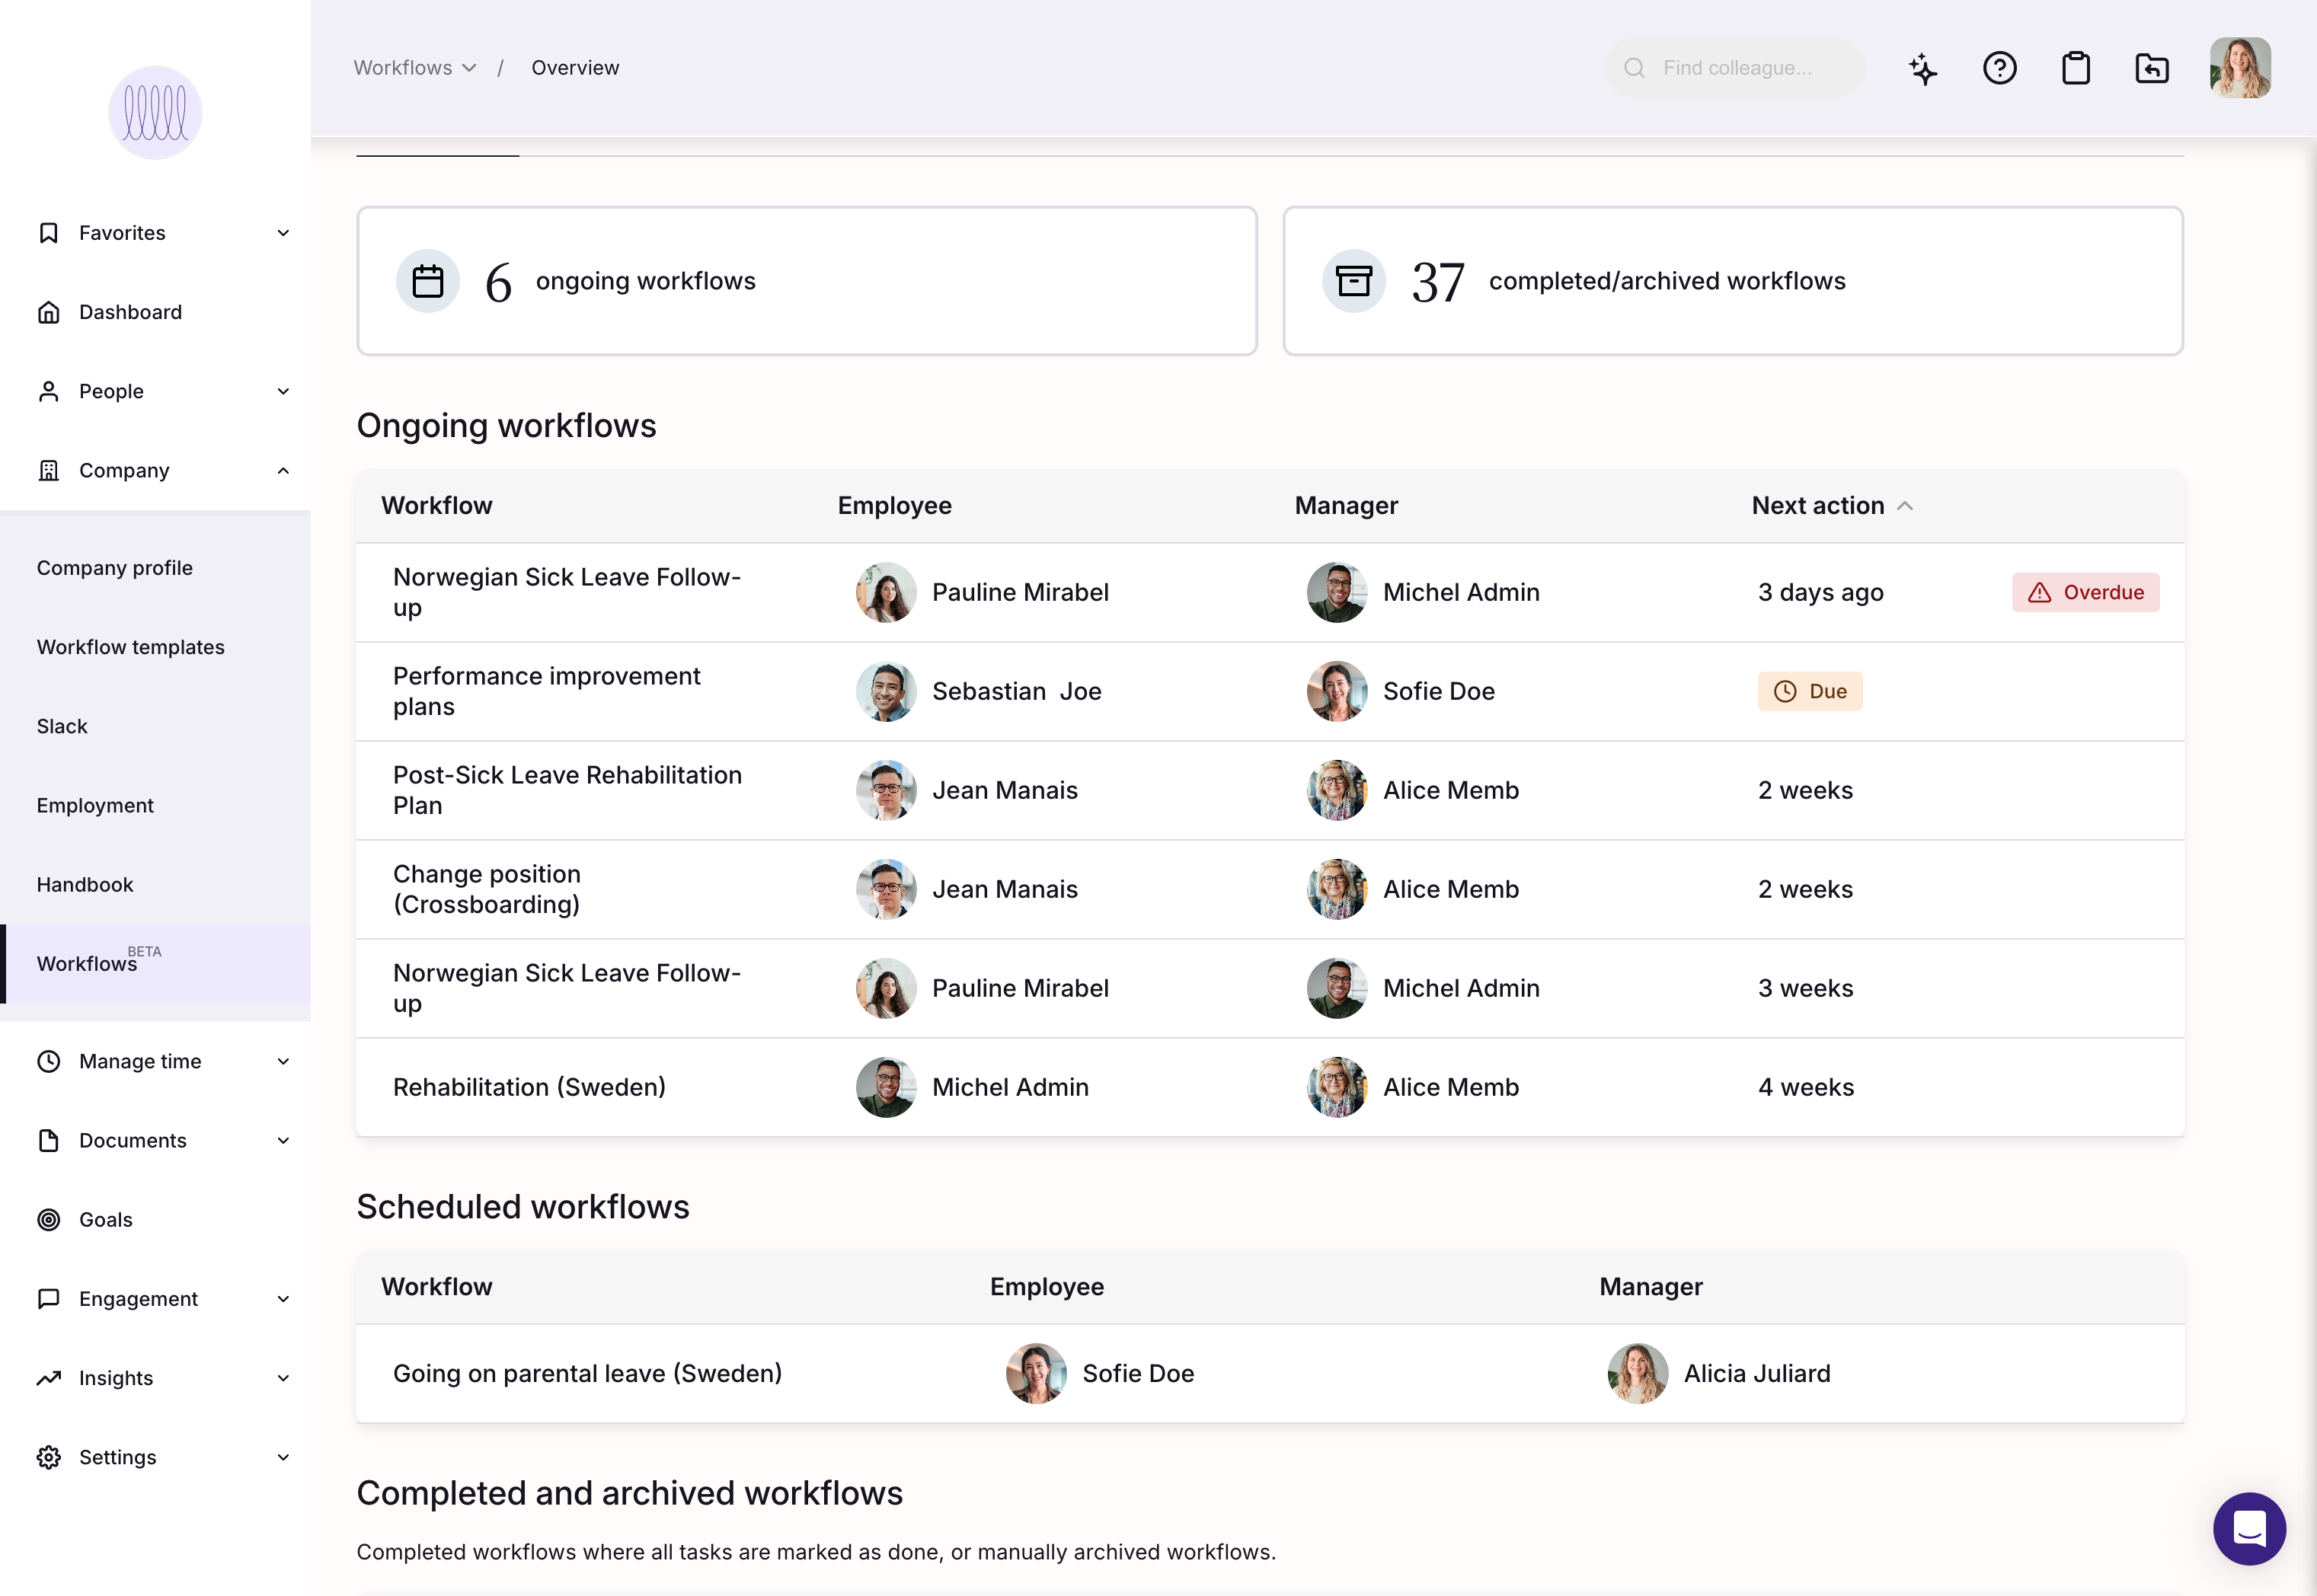Click the '3 weeks' next action text
This screenshot has height=1596, width=2317.
1806,988
